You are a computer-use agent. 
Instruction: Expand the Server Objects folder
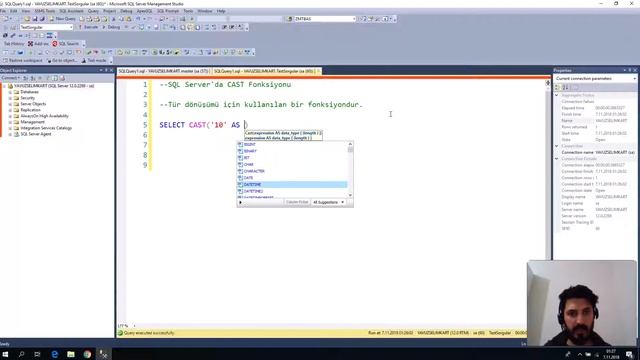[10, 104]
